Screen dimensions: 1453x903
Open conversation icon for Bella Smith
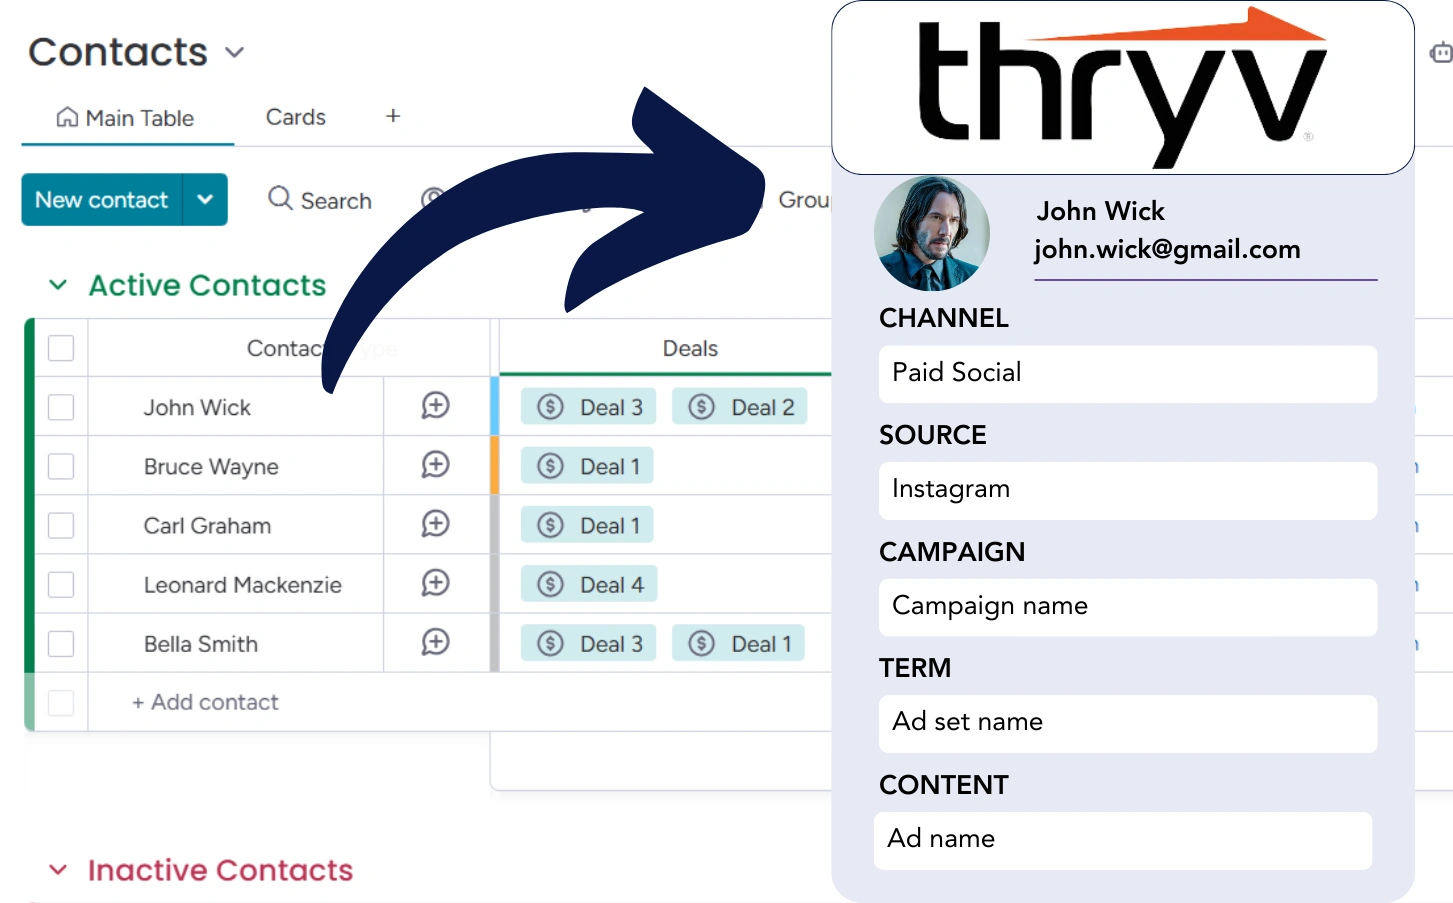pyautogui.click(x=435, y=642)
